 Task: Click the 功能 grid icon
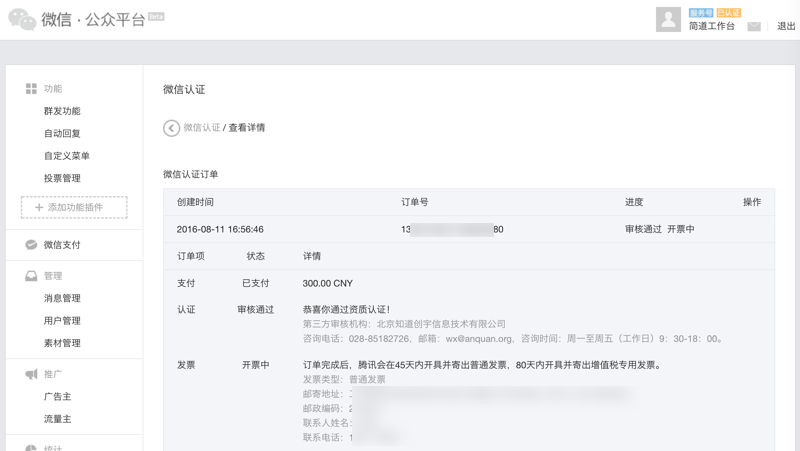click(31, 89)
